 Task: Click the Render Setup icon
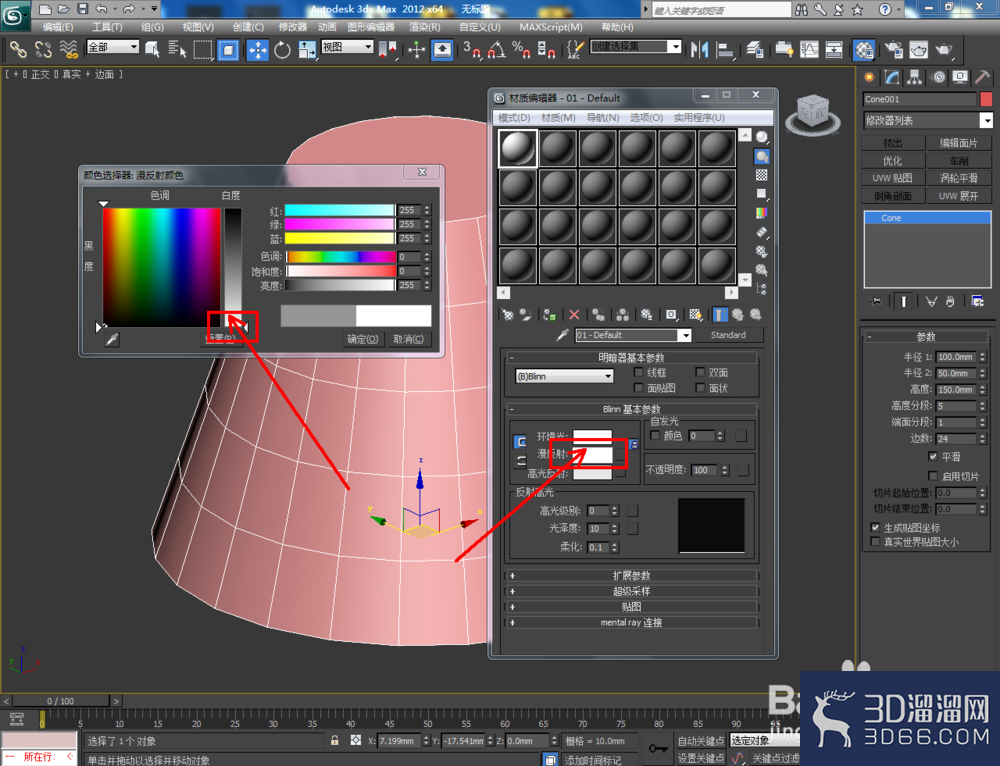893,50
